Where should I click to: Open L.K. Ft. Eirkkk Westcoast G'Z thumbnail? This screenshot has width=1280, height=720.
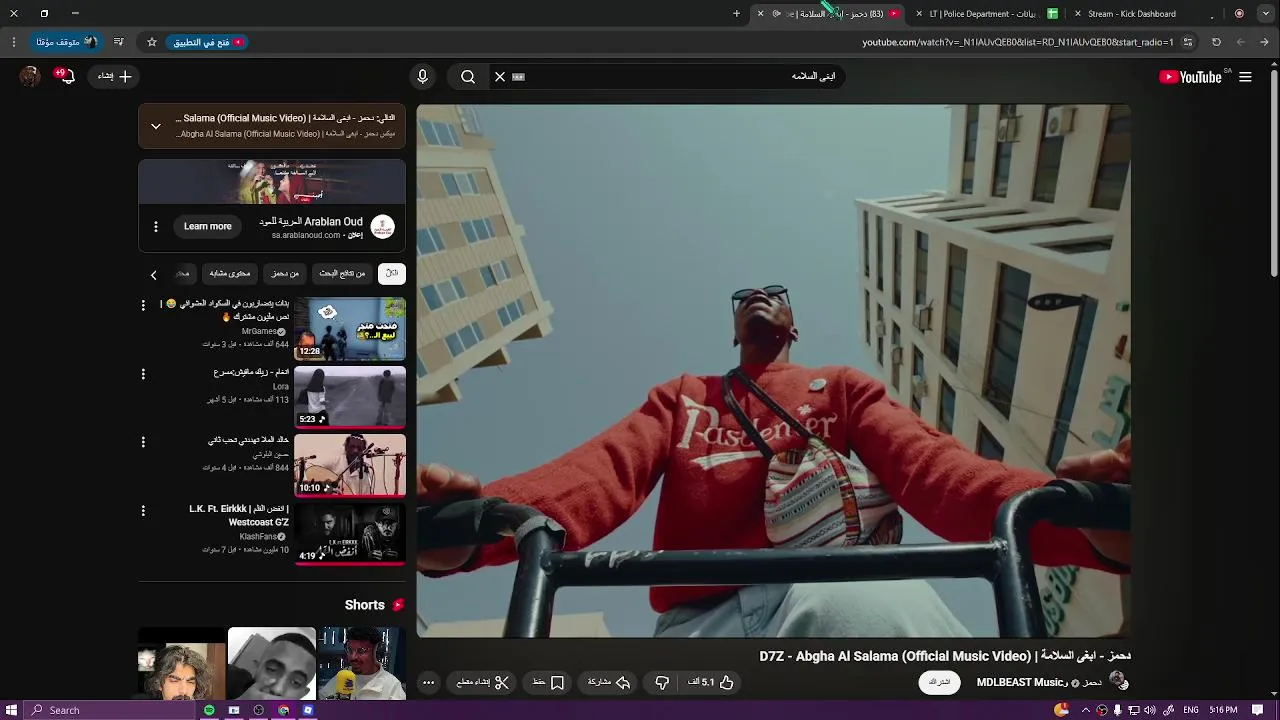click(x=350, y=533)
